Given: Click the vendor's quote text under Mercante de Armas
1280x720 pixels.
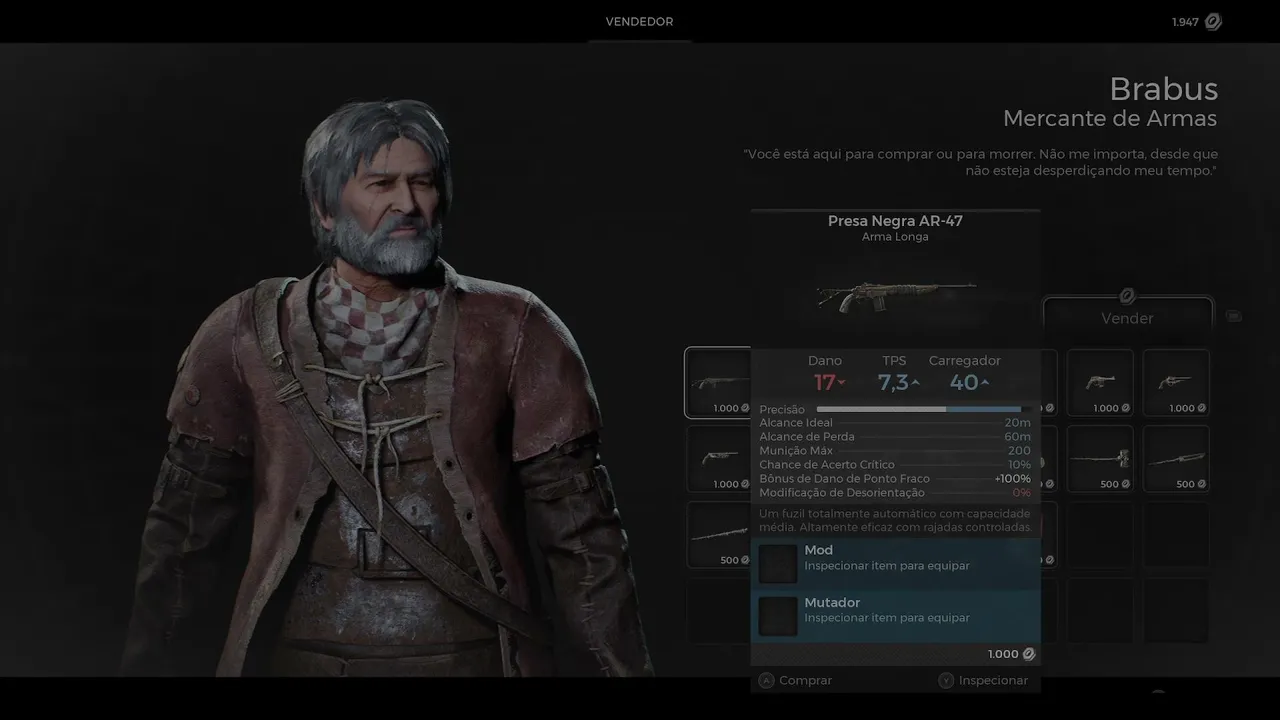Looking at the screenshot, I should 981,162.
